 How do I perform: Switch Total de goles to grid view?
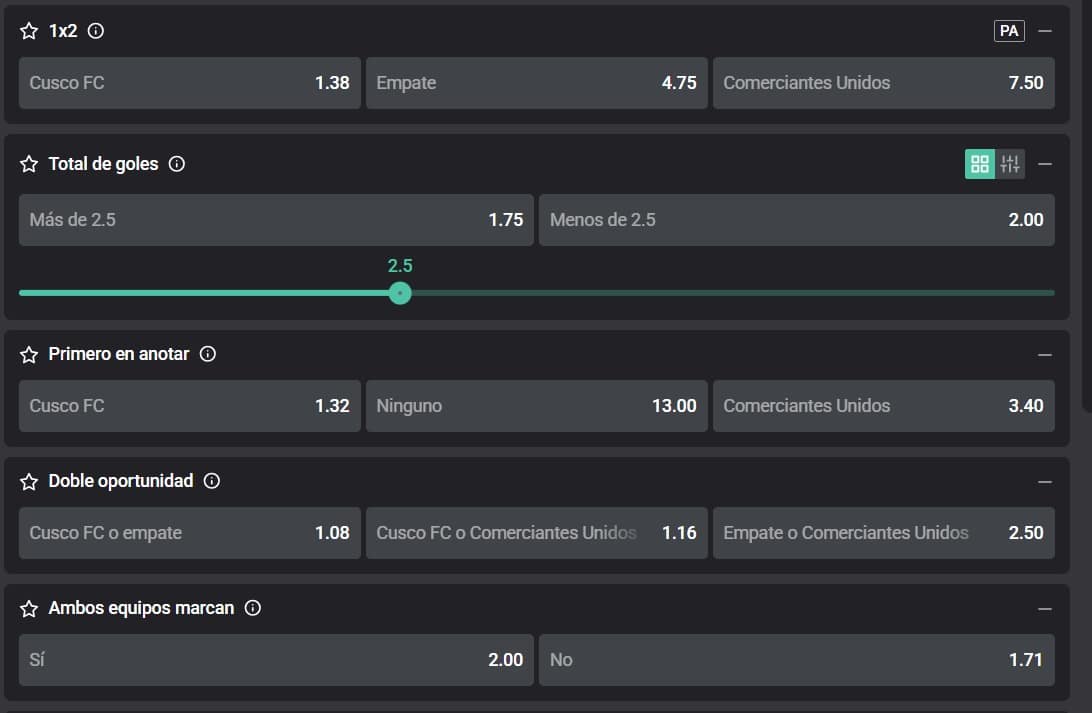(980, 164)
